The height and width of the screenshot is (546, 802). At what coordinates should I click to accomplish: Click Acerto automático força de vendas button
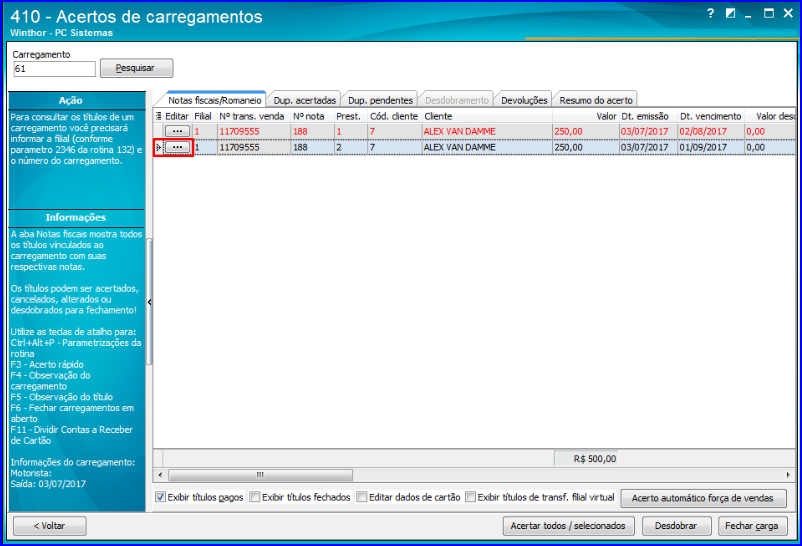[703, 498]
